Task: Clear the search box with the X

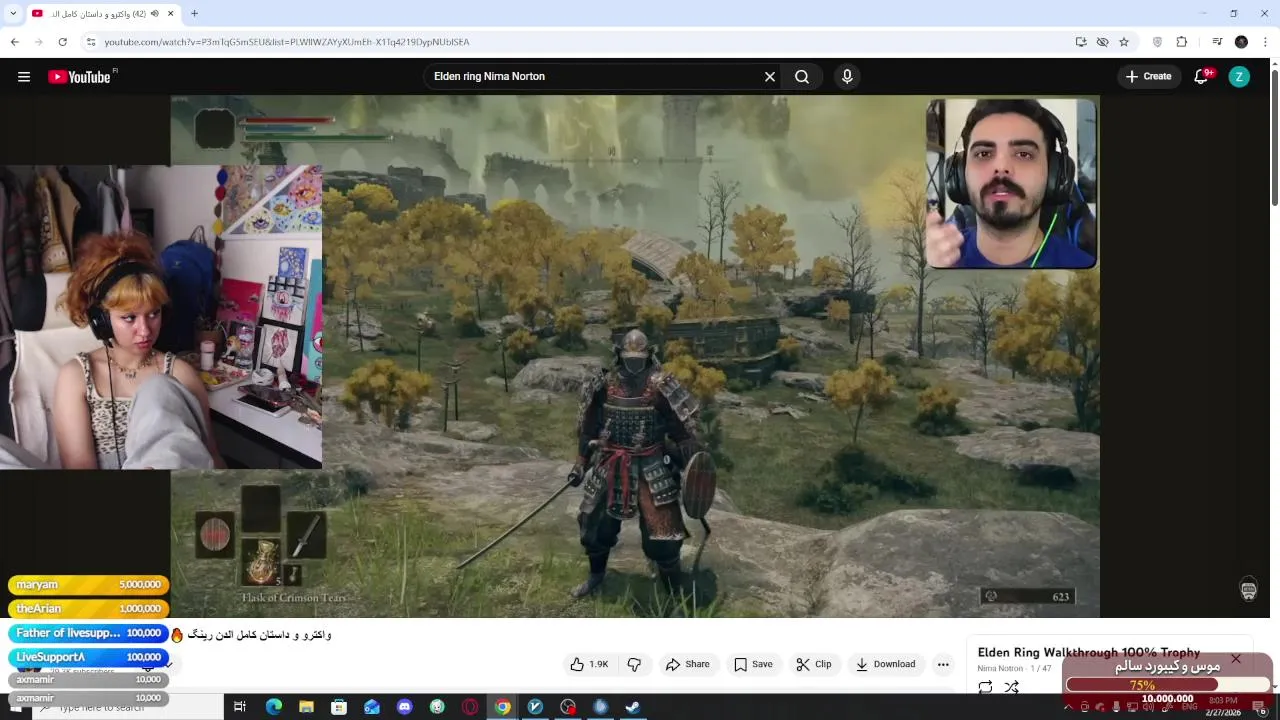Action: coord(770,77)
